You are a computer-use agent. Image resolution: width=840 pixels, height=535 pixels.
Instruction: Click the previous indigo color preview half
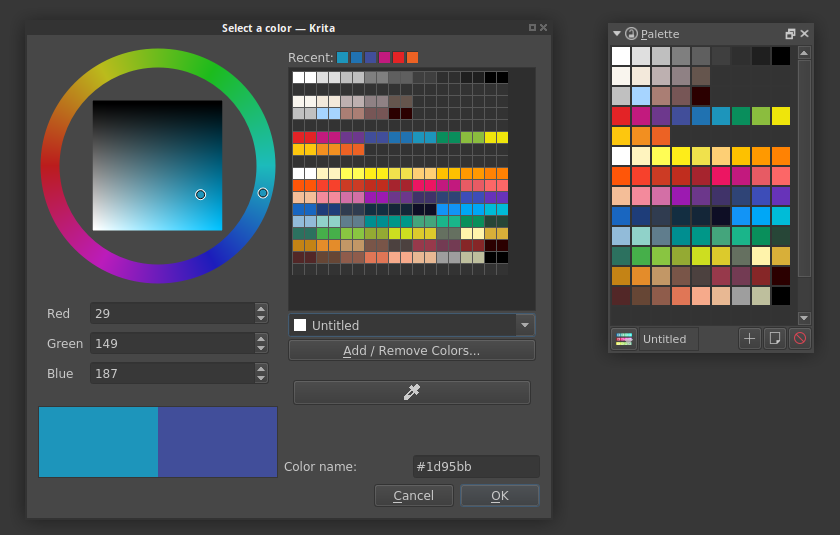pos(218,442)
